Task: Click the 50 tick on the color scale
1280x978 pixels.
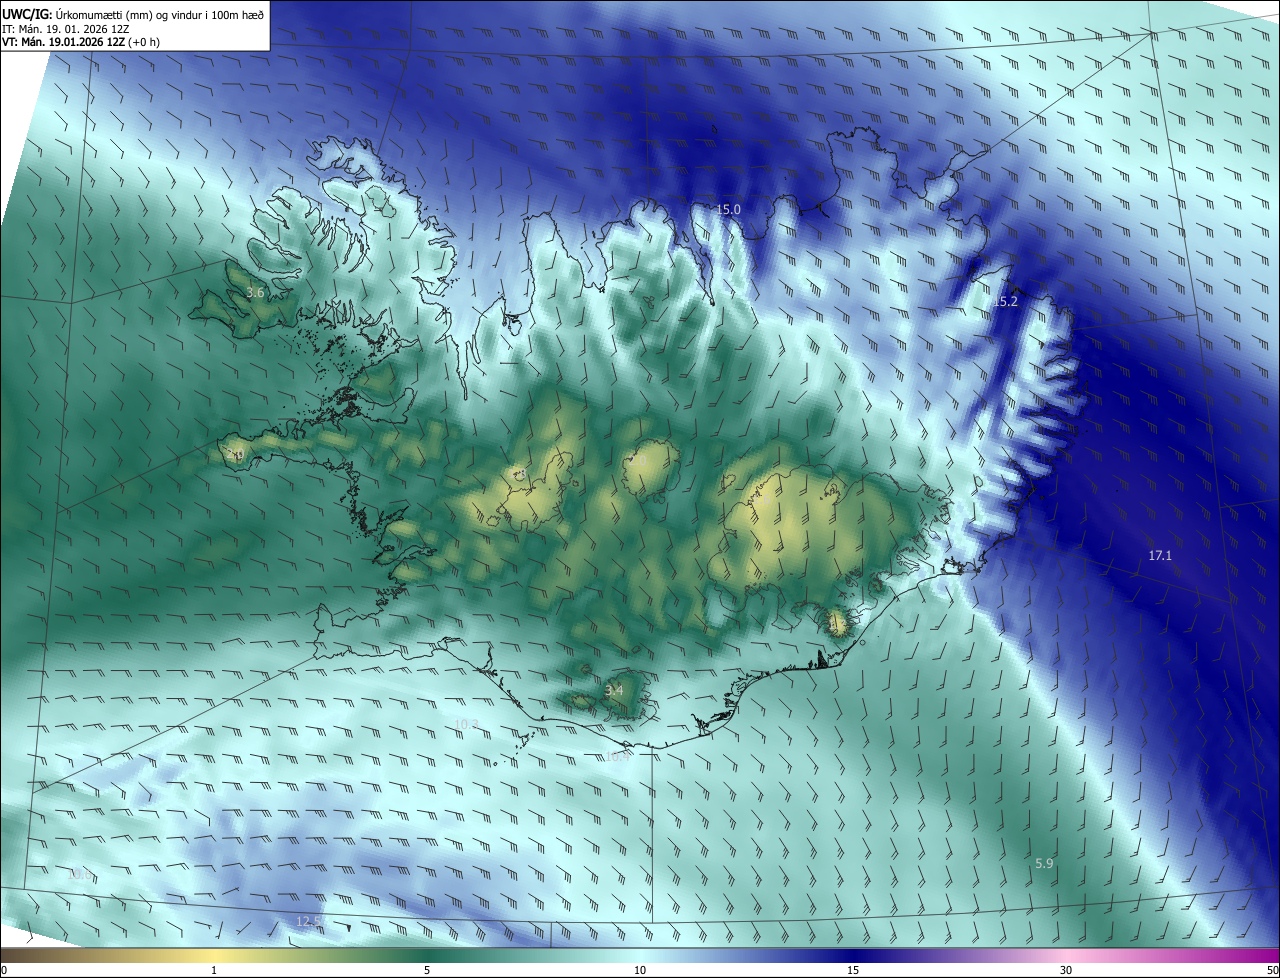Action: (x=1272, y=970)
